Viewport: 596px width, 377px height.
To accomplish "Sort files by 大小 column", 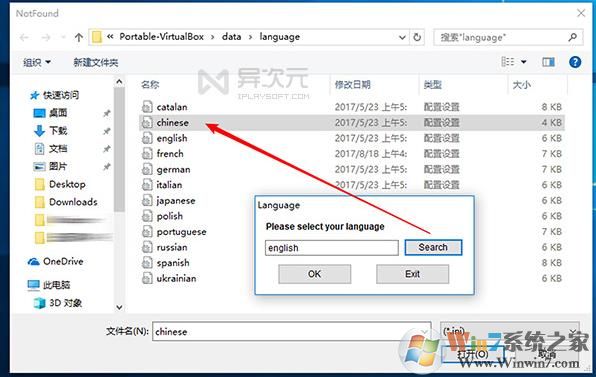I will [x=522, y=85].
